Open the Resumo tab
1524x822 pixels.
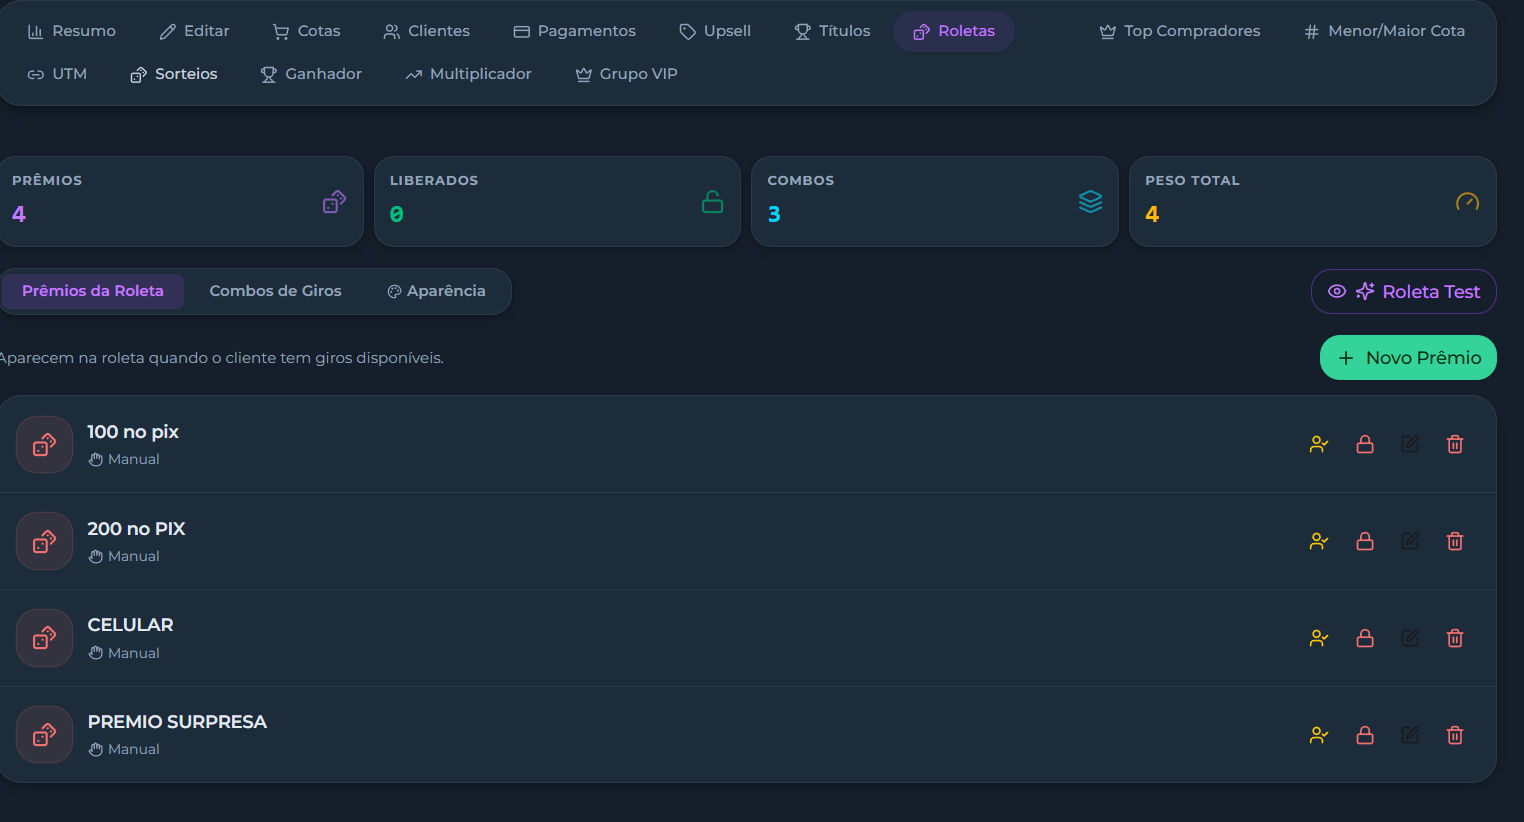coord(71,31)
